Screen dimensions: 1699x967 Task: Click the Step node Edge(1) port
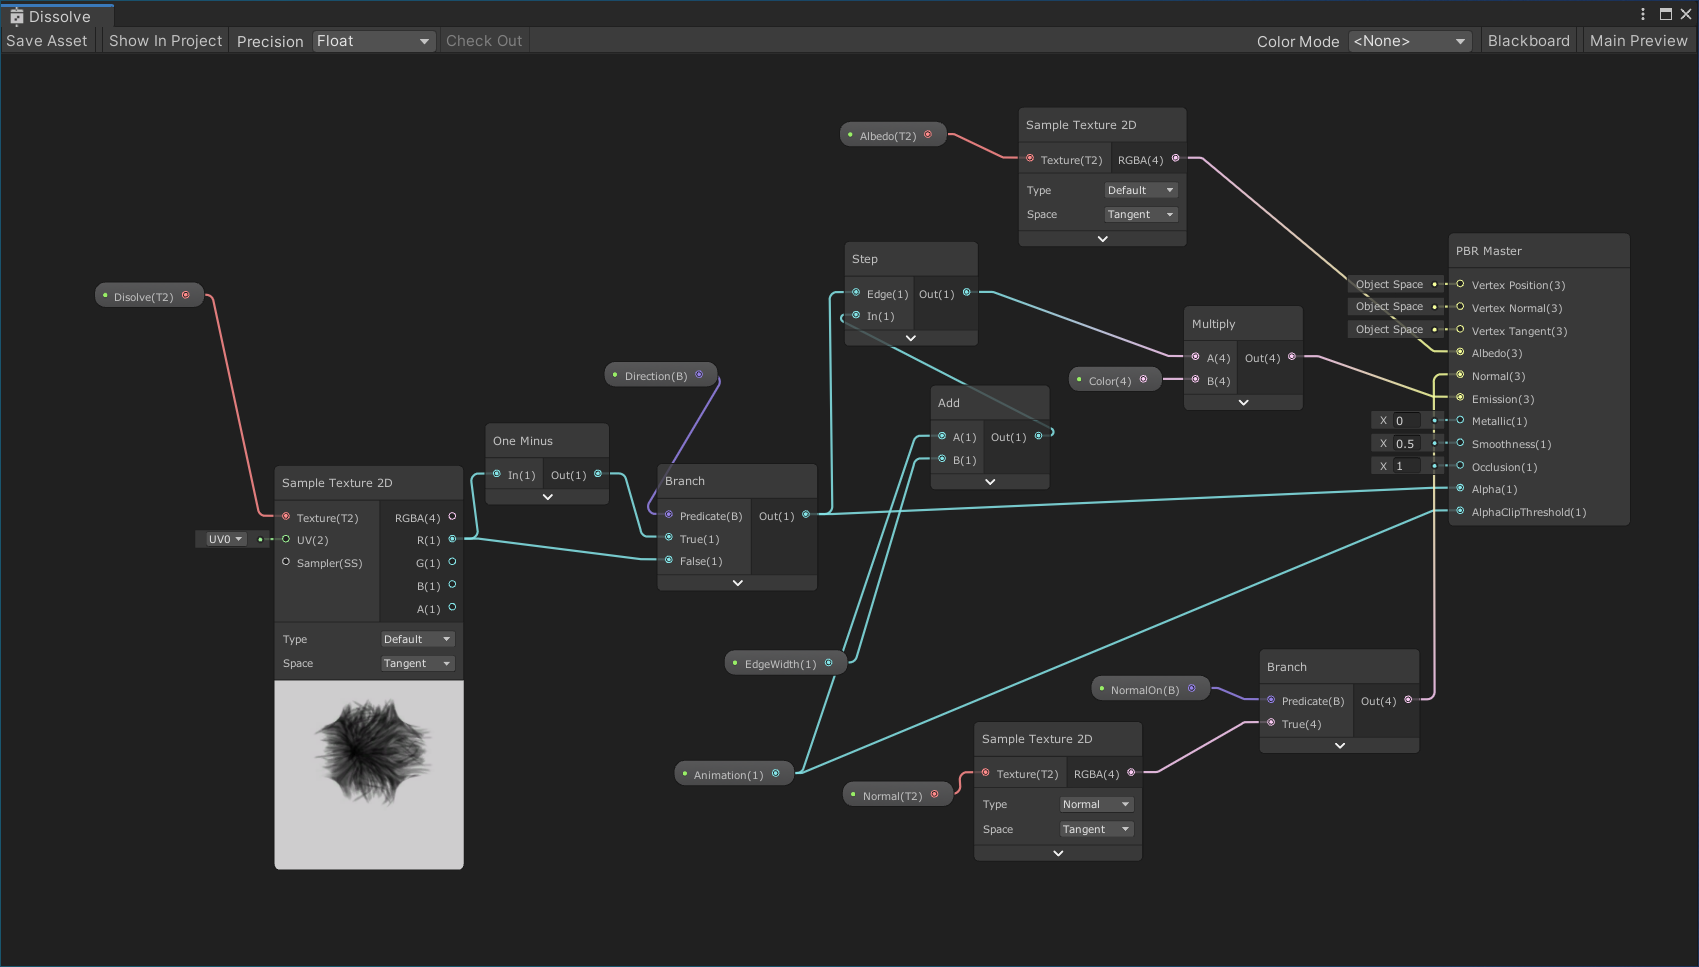[x=856, y=293]
